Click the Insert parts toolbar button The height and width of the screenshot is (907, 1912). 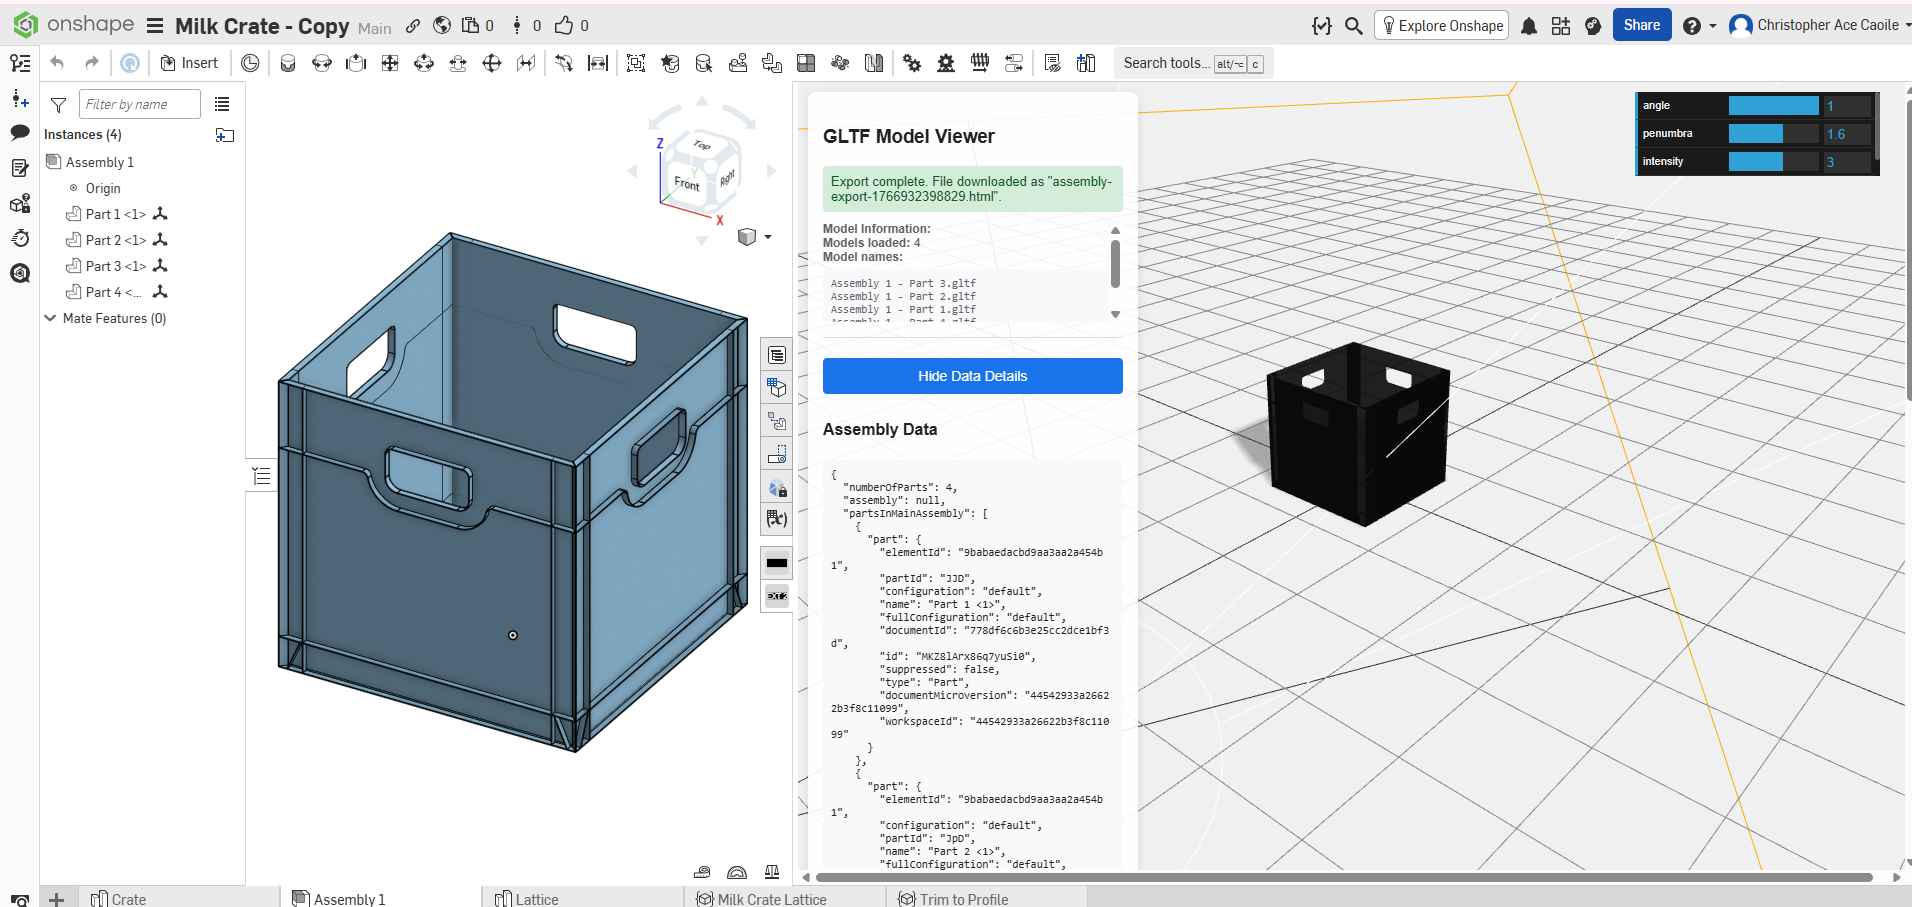[189, 63]
